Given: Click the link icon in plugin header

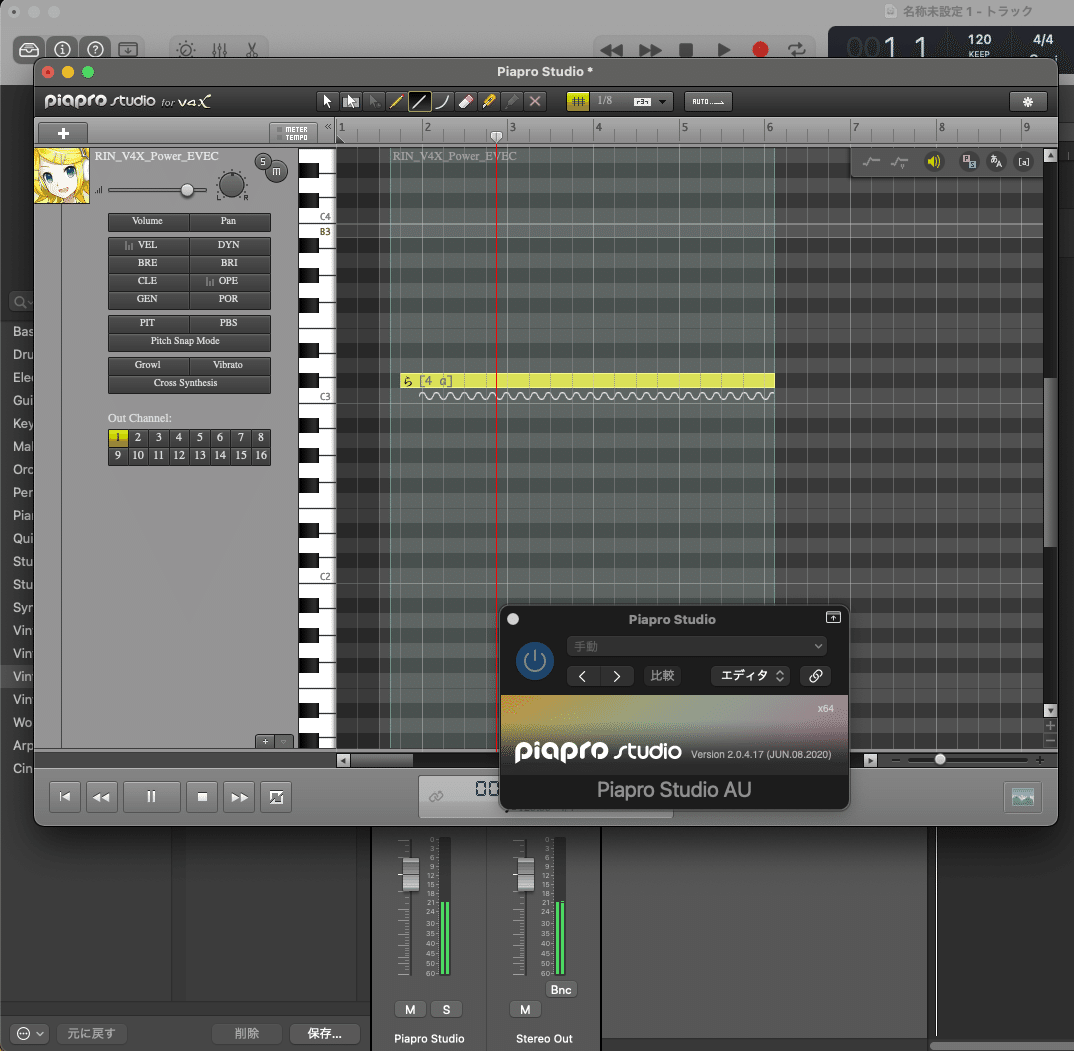Looking at the screenshot, I should (x=815, y=676).
